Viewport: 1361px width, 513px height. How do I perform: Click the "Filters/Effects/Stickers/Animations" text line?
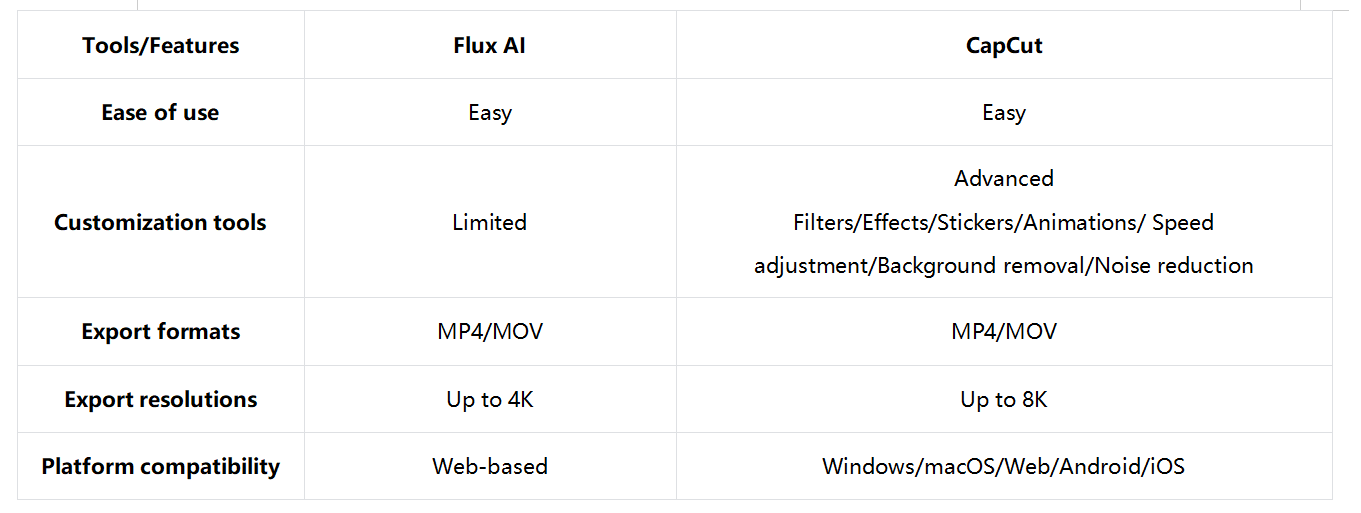click(968, 222)
